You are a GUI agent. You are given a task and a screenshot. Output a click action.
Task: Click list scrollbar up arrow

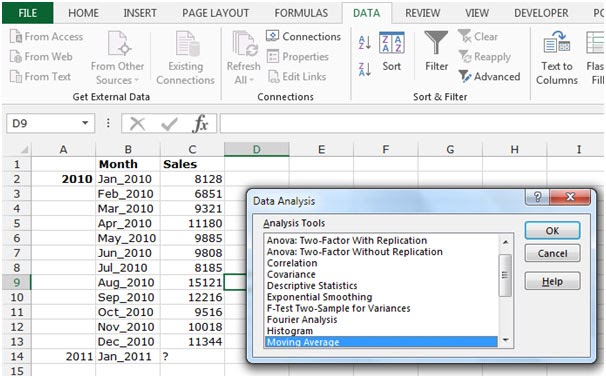pyautogui.click(x=506, y=242)
